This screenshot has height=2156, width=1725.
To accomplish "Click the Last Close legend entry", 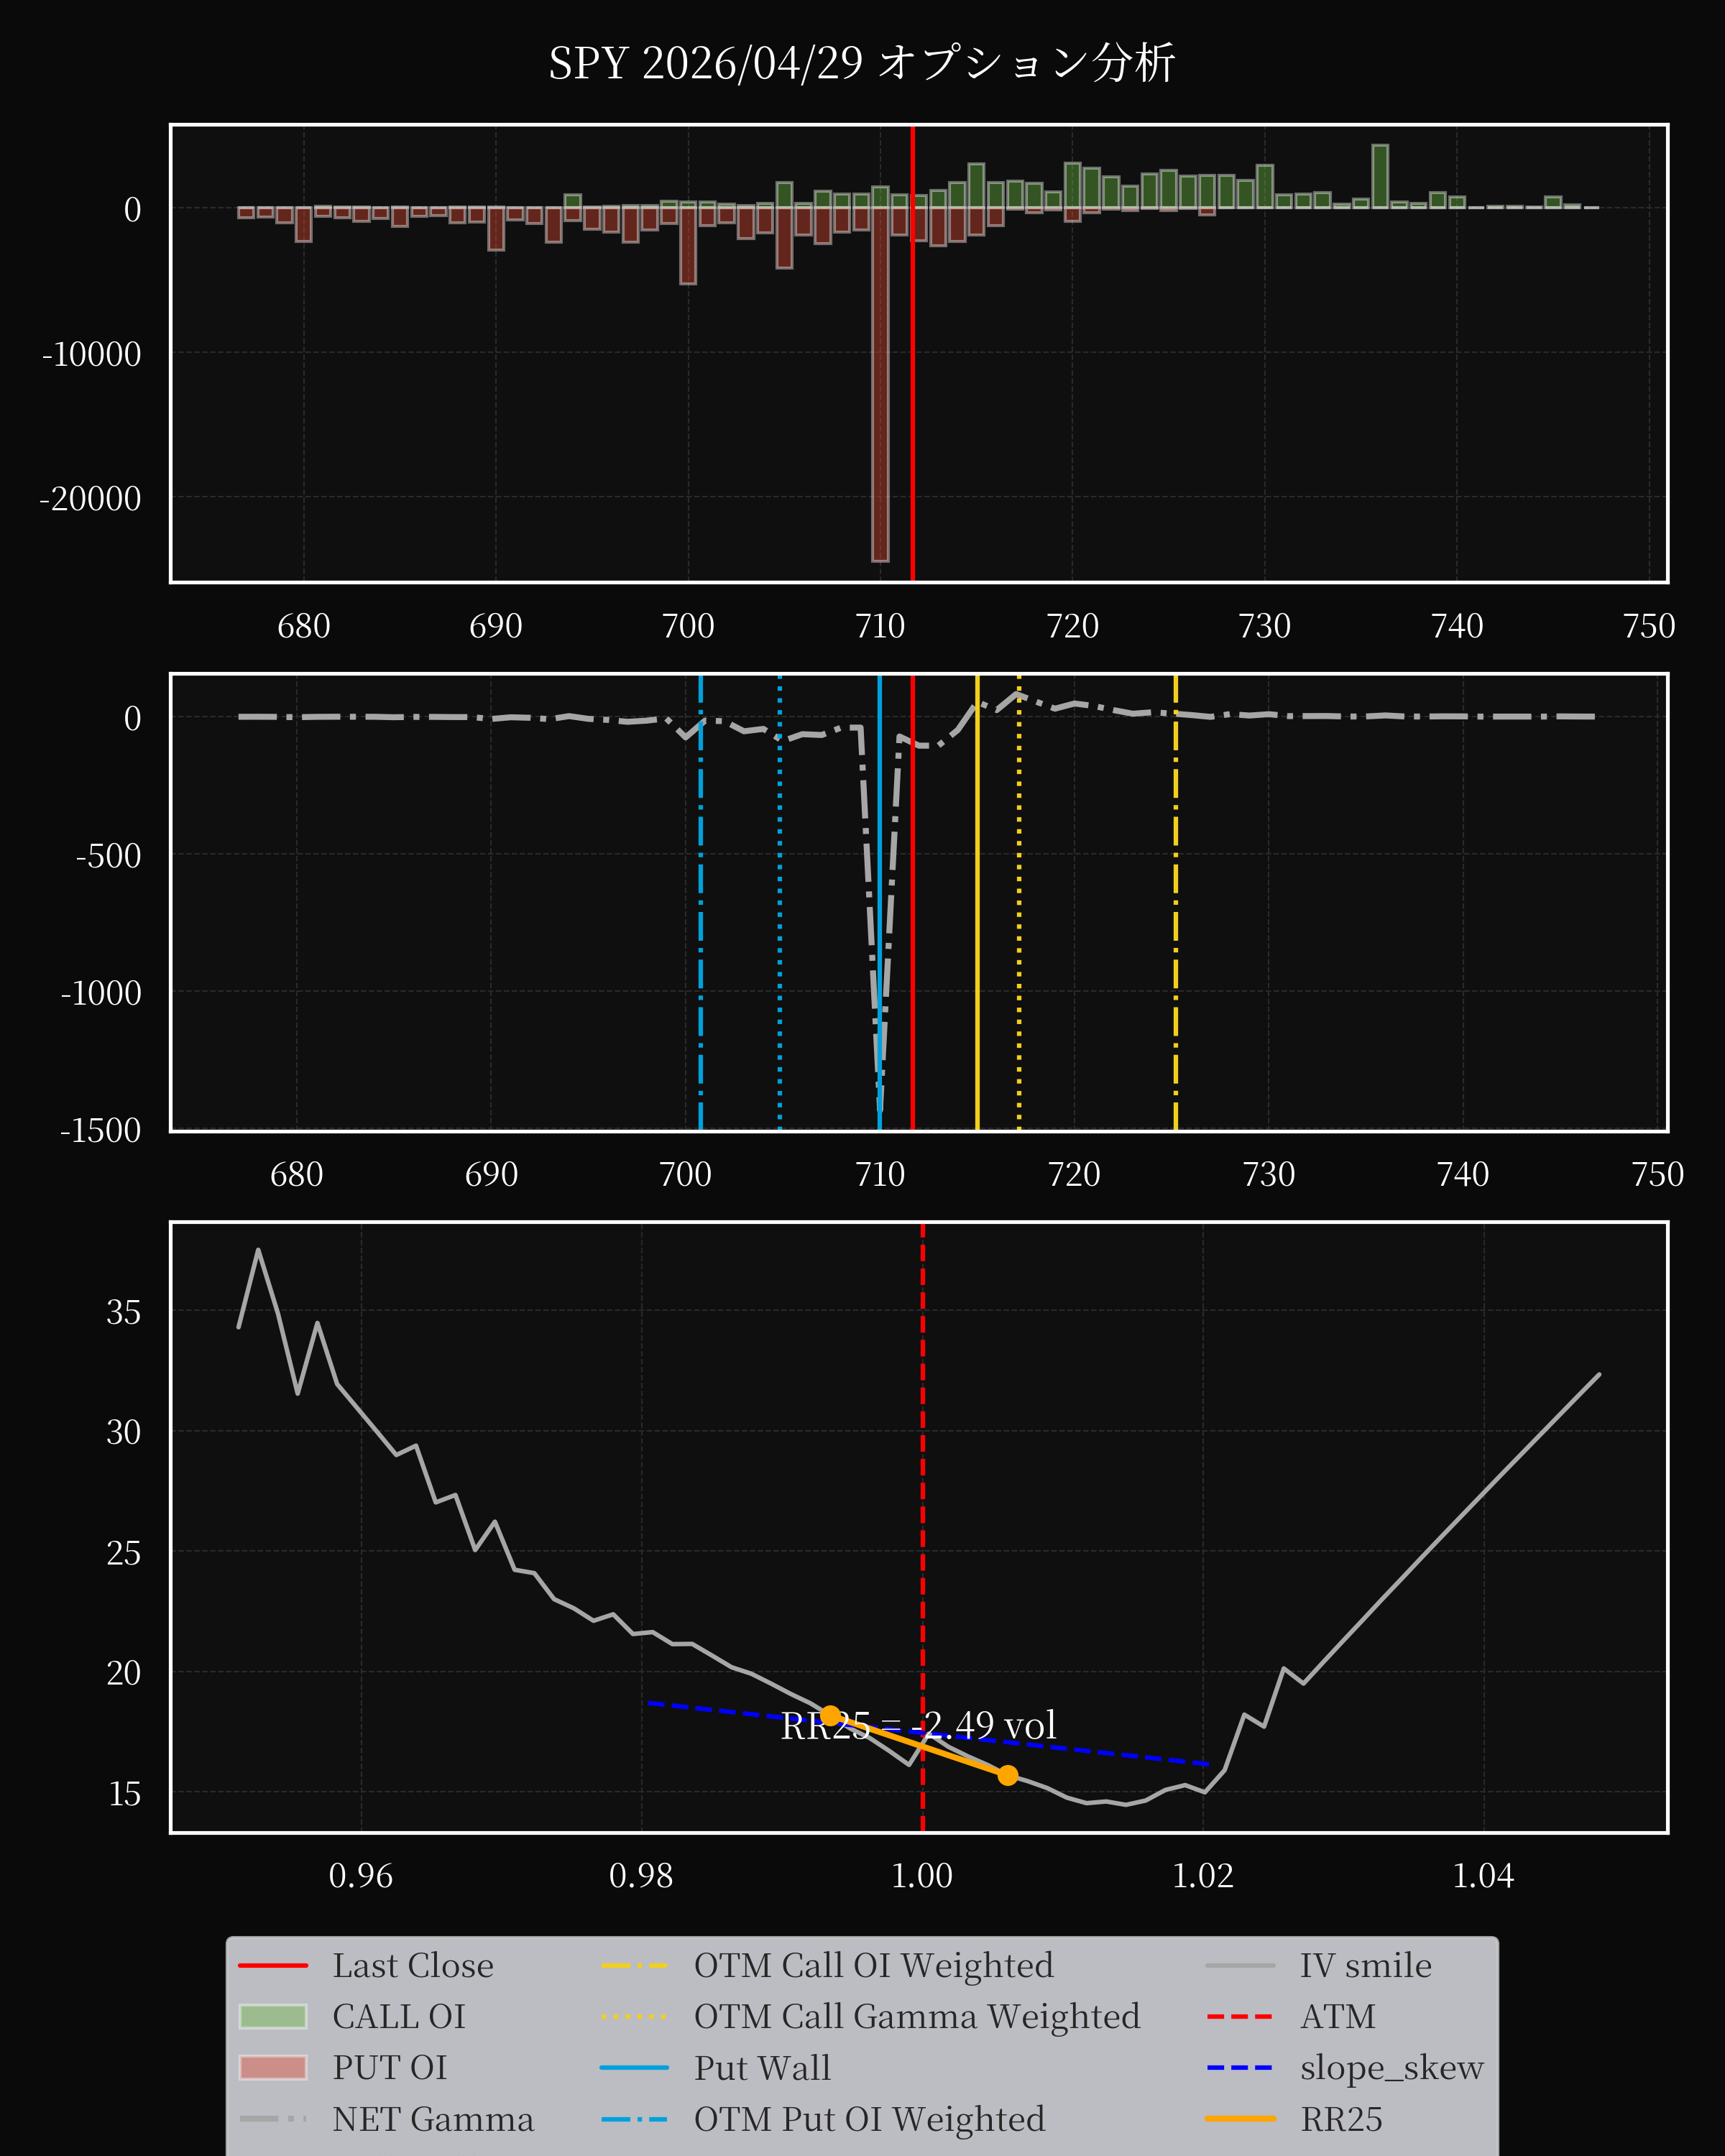I will pyautogui.click(x=366, y=1965).
